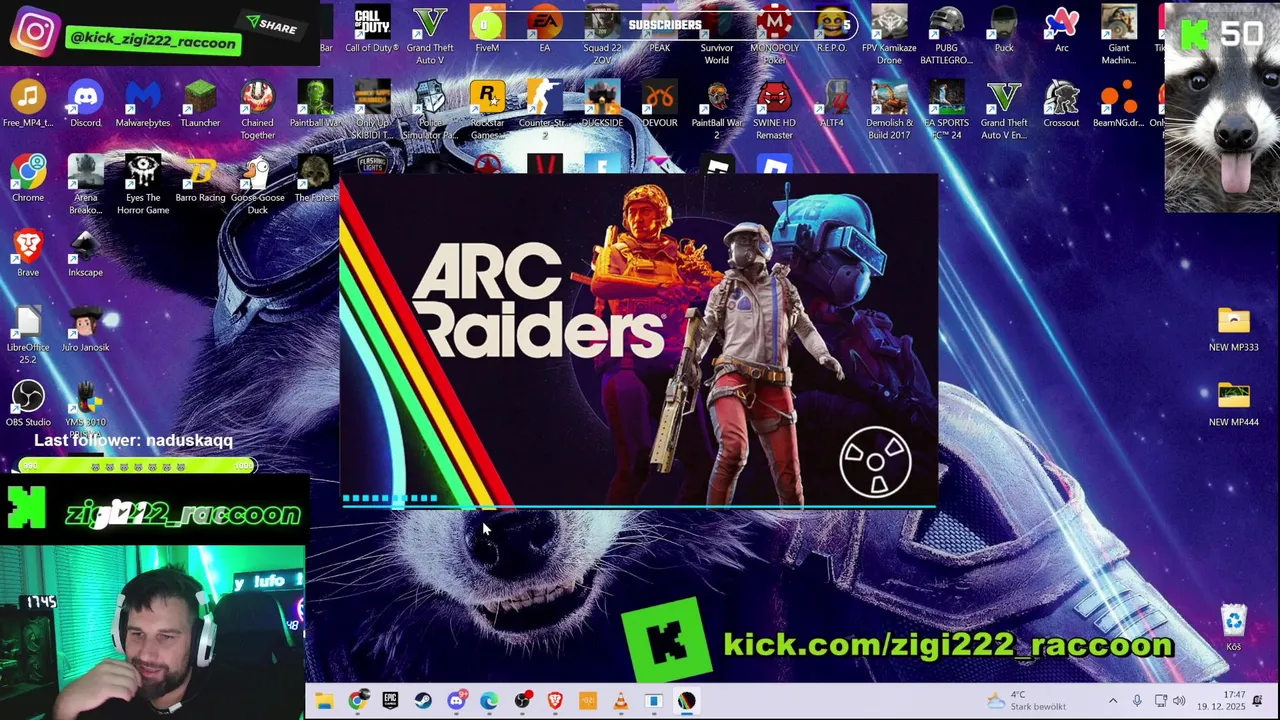Open the Brave browser desktop icon
The height and width of the screenshot is (720, 1280).
tap(28, 254)
